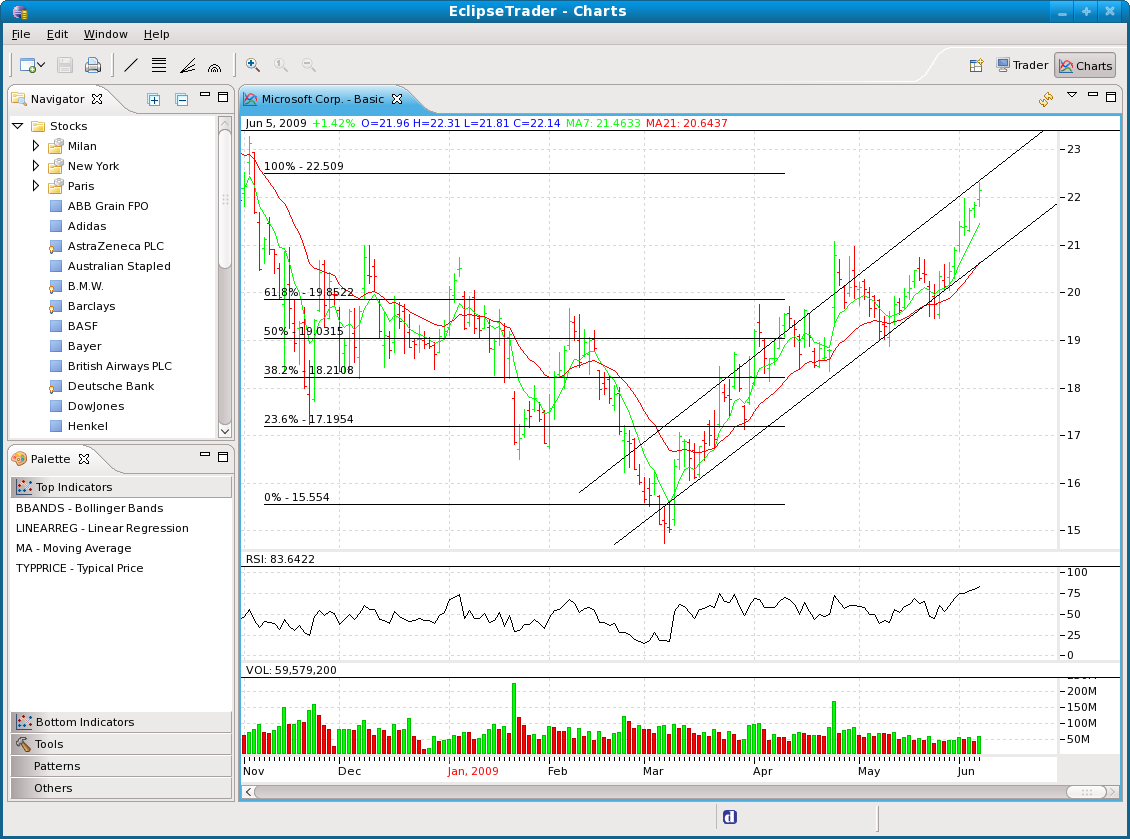Screen dimensions: 1130x839
Task: Refresh chart data with yellow arrows icon
Action: [x=1046, y=98]
